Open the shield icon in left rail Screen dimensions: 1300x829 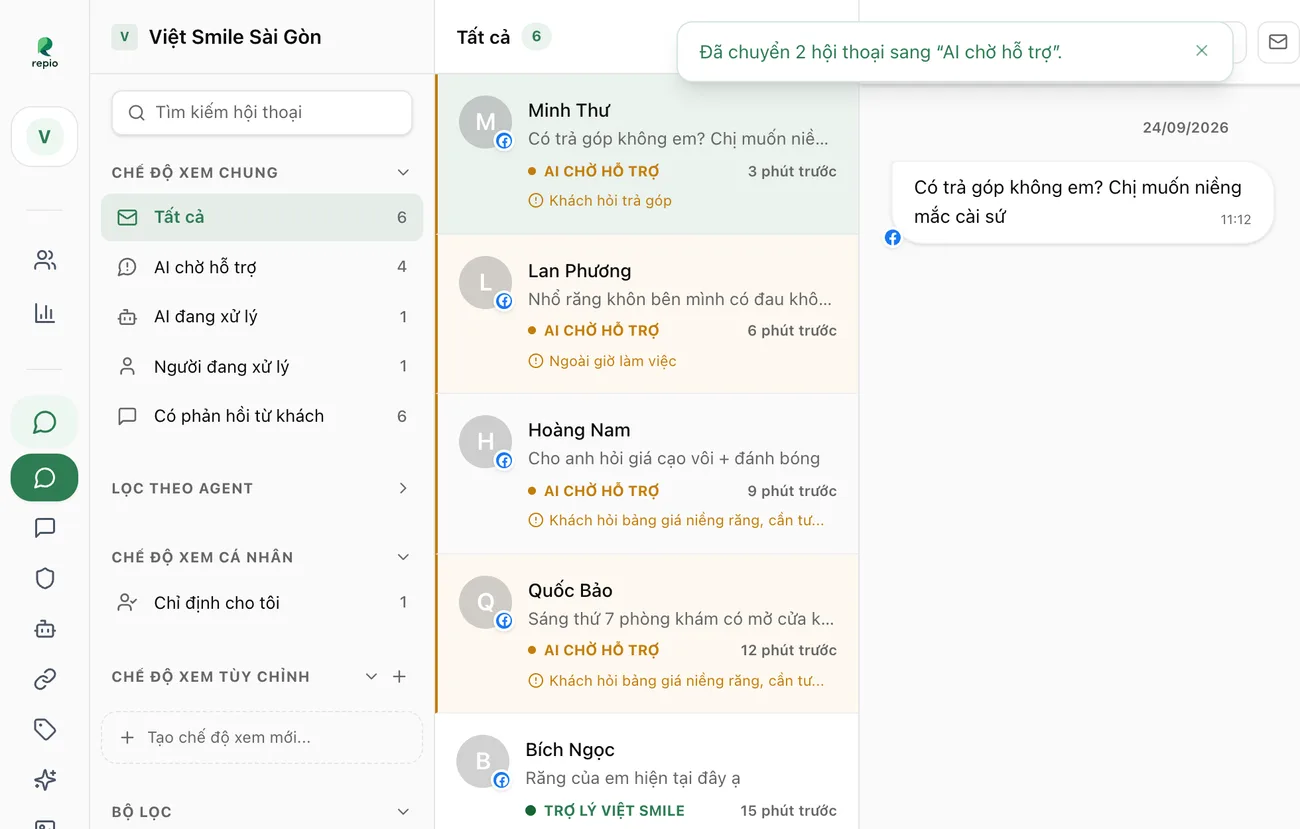[x=45, y=579]
